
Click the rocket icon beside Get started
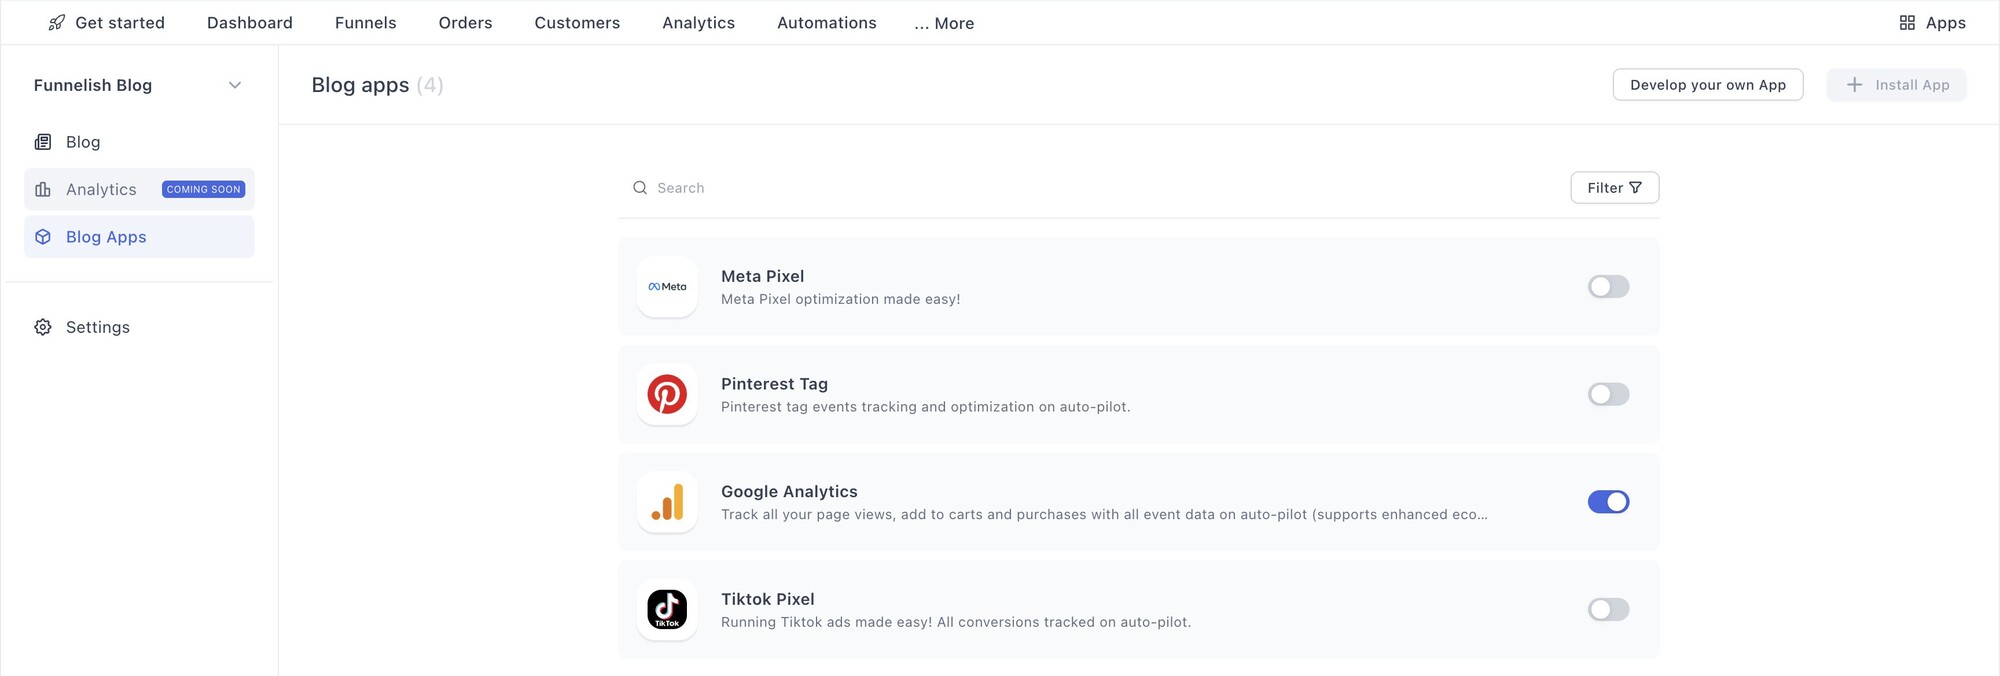coord(57,22)
